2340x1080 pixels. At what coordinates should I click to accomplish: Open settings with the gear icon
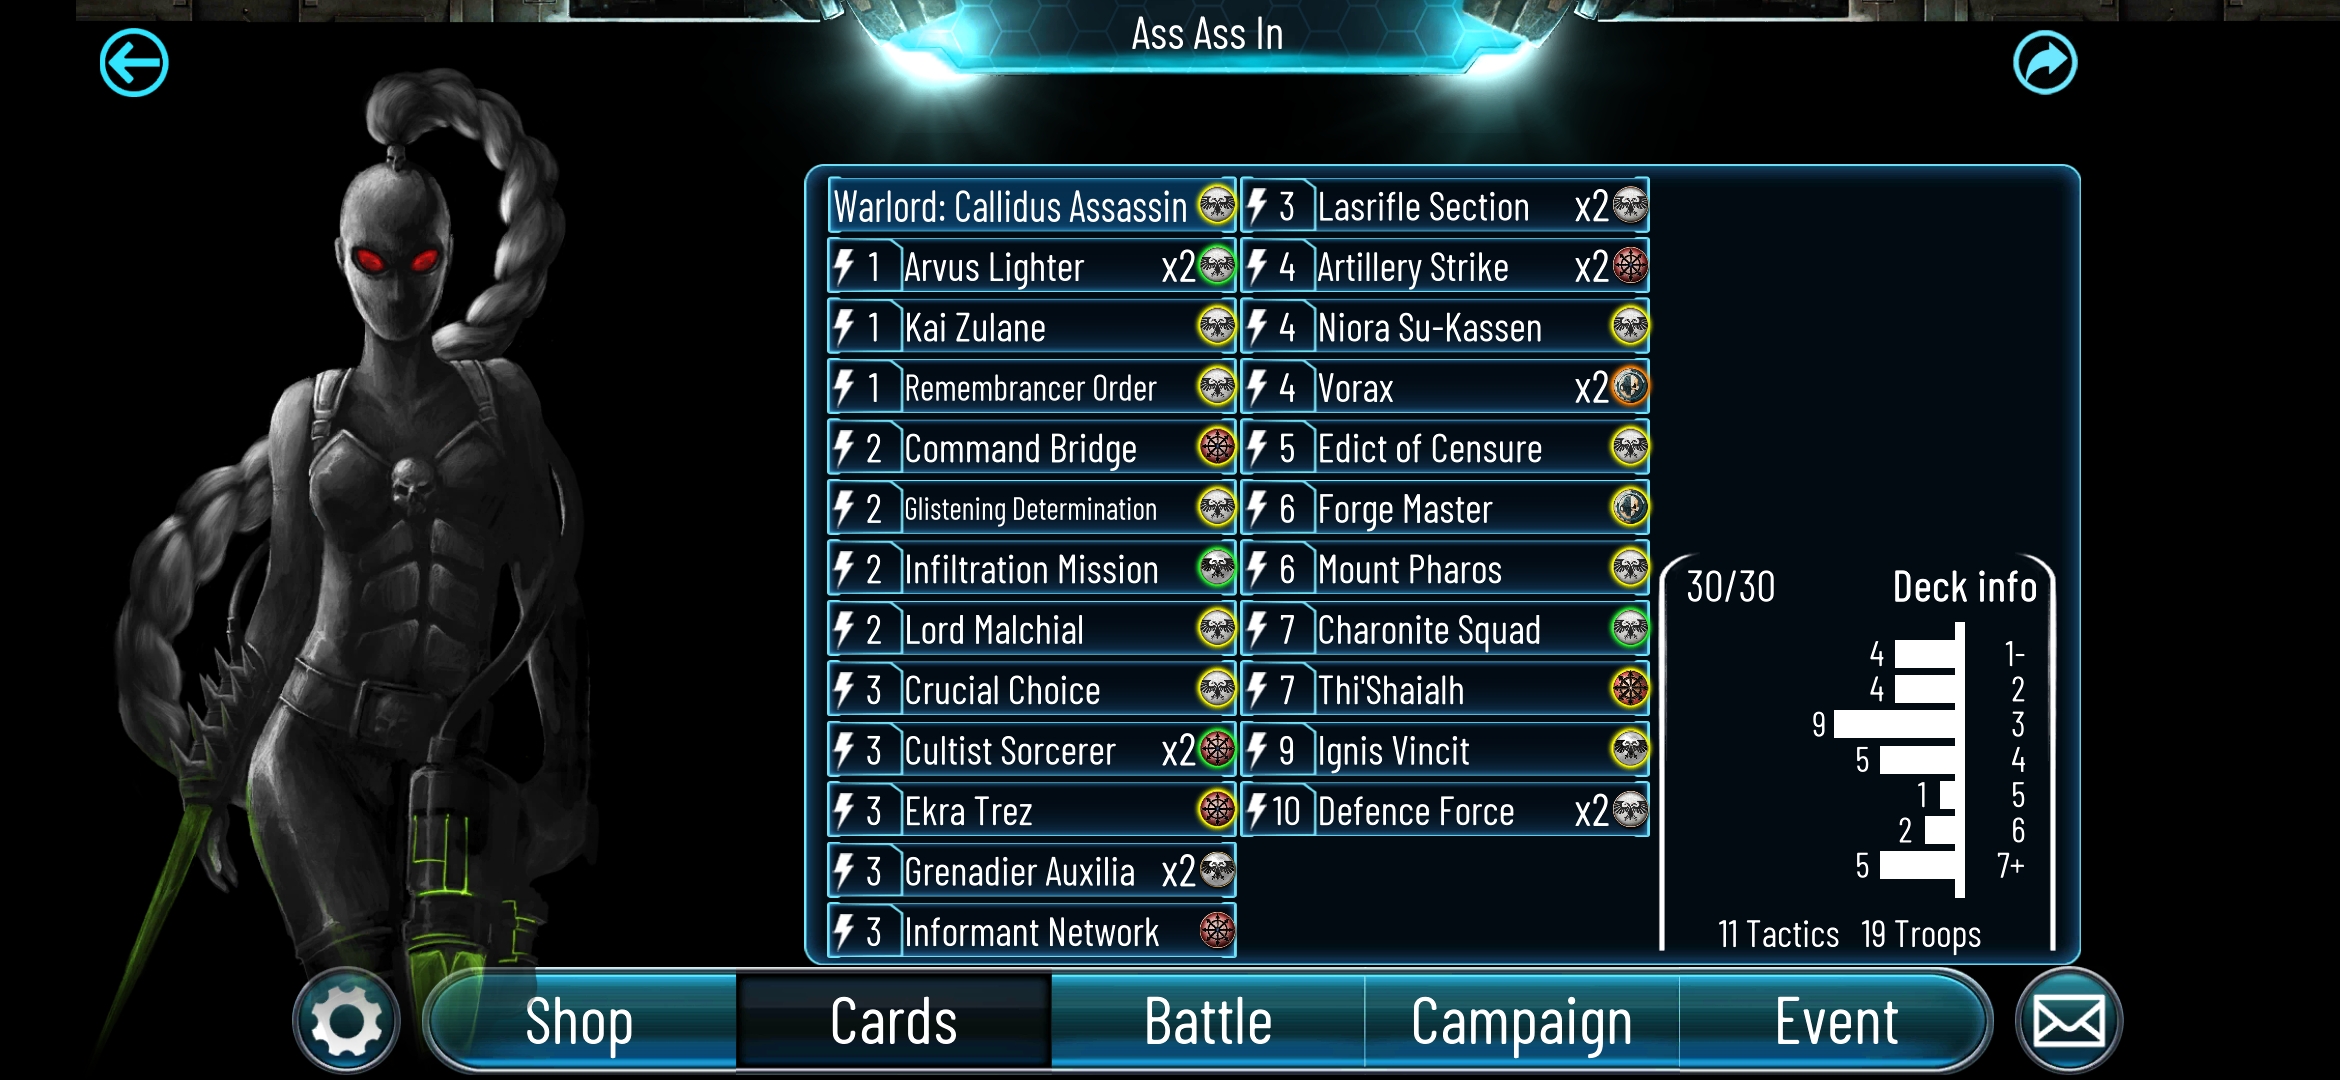(346, 1021)
